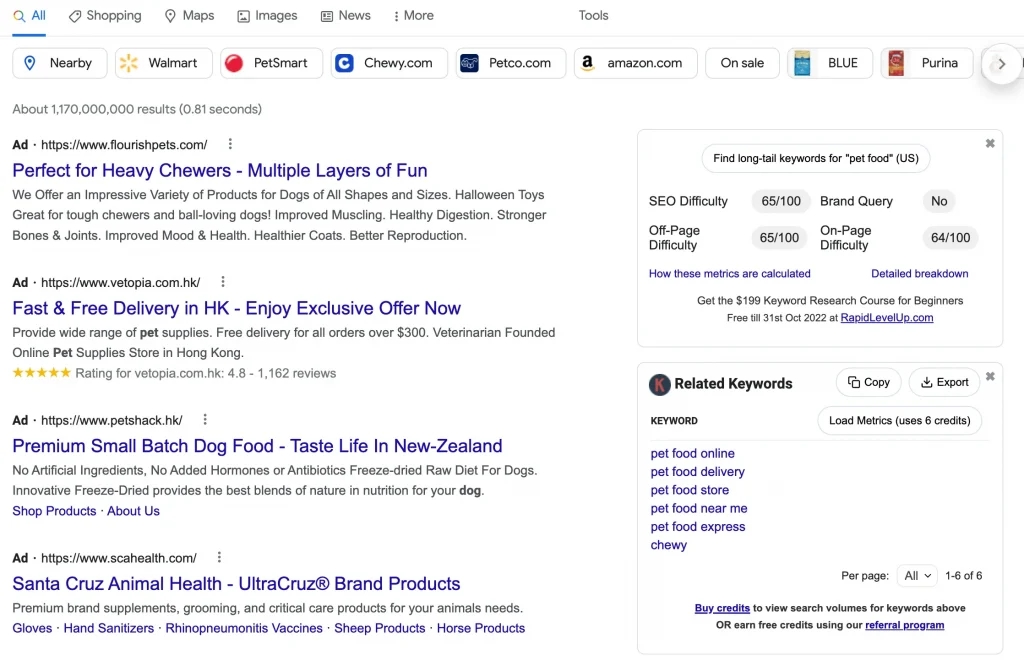The width and height of the screenshot is (1024, 660).
Task: Open the Shopping search tab
Action: 105,16
